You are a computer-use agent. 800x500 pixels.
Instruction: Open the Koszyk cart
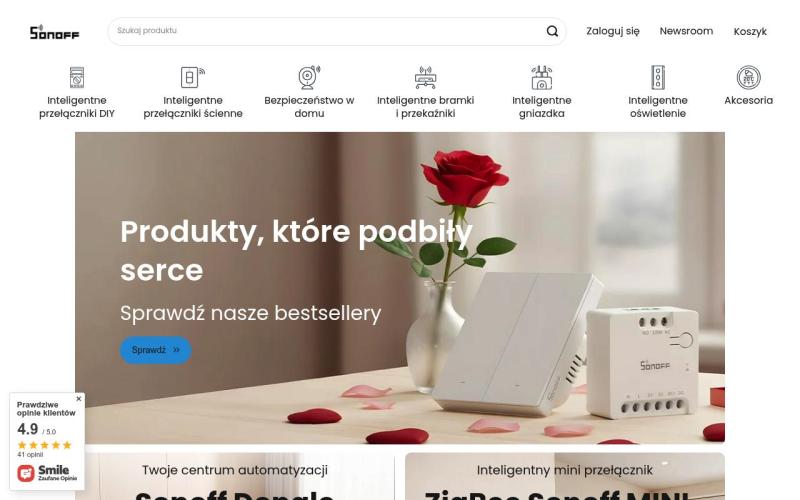[750, 32]
